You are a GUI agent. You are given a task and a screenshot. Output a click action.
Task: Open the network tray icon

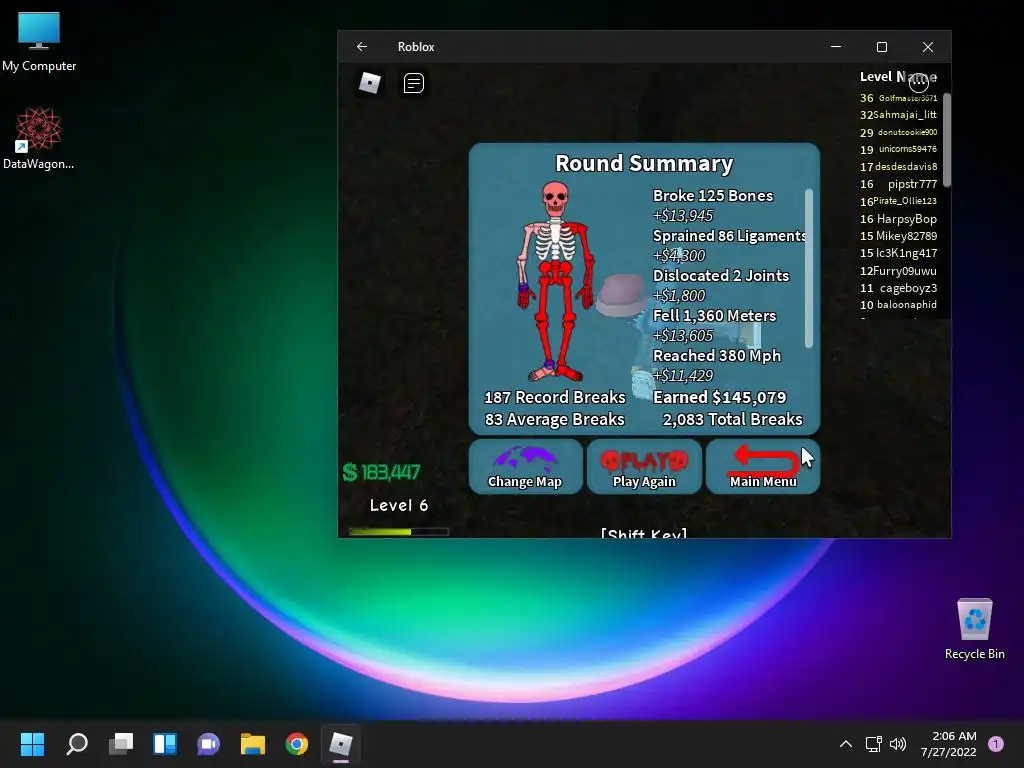coord(873,744)
